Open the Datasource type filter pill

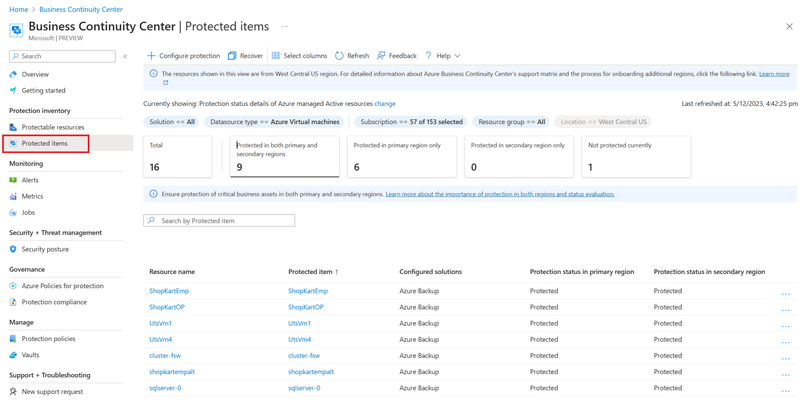coord(275,122)
